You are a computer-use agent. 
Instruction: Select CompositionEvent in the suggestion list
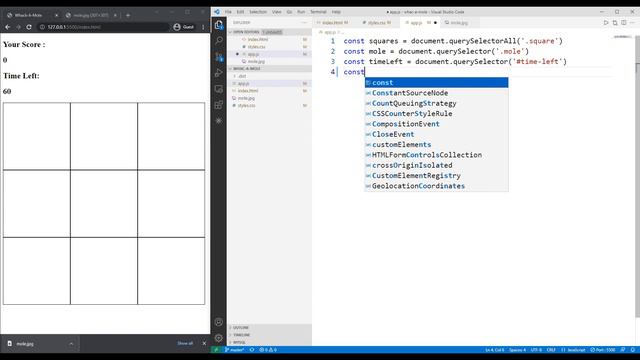(436, 124)
